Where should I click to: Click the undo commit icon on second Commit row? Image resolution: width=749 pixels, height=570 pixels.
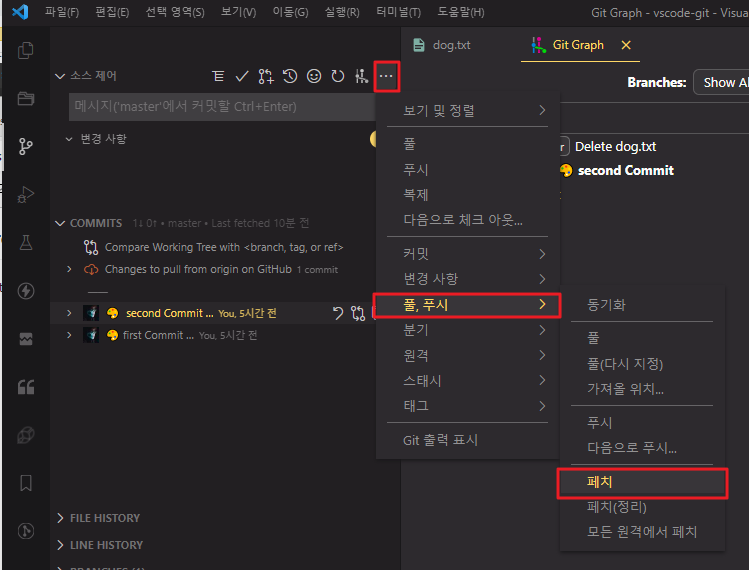338,313
